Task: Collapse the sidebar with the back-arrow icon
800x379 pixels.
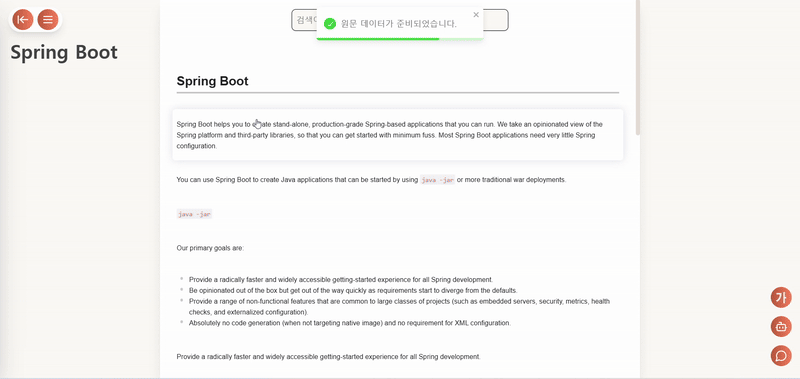Action: [x=22, y=20]
